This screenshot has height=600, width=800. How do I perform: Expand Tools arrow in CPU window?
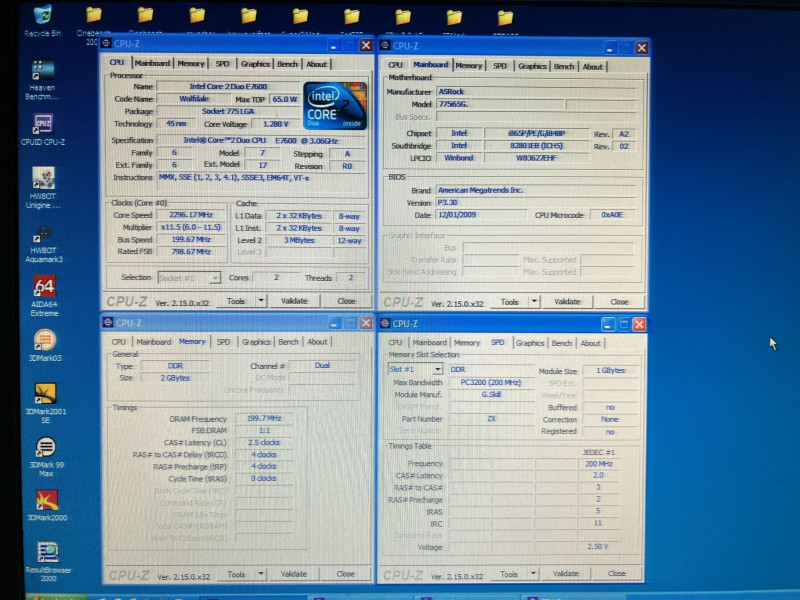coord(261,301)
